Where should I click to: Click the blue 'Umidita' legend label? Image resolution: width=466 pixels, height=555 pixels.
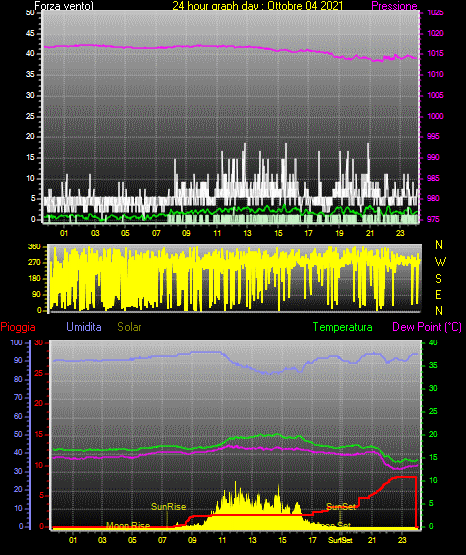pos(84,327)
